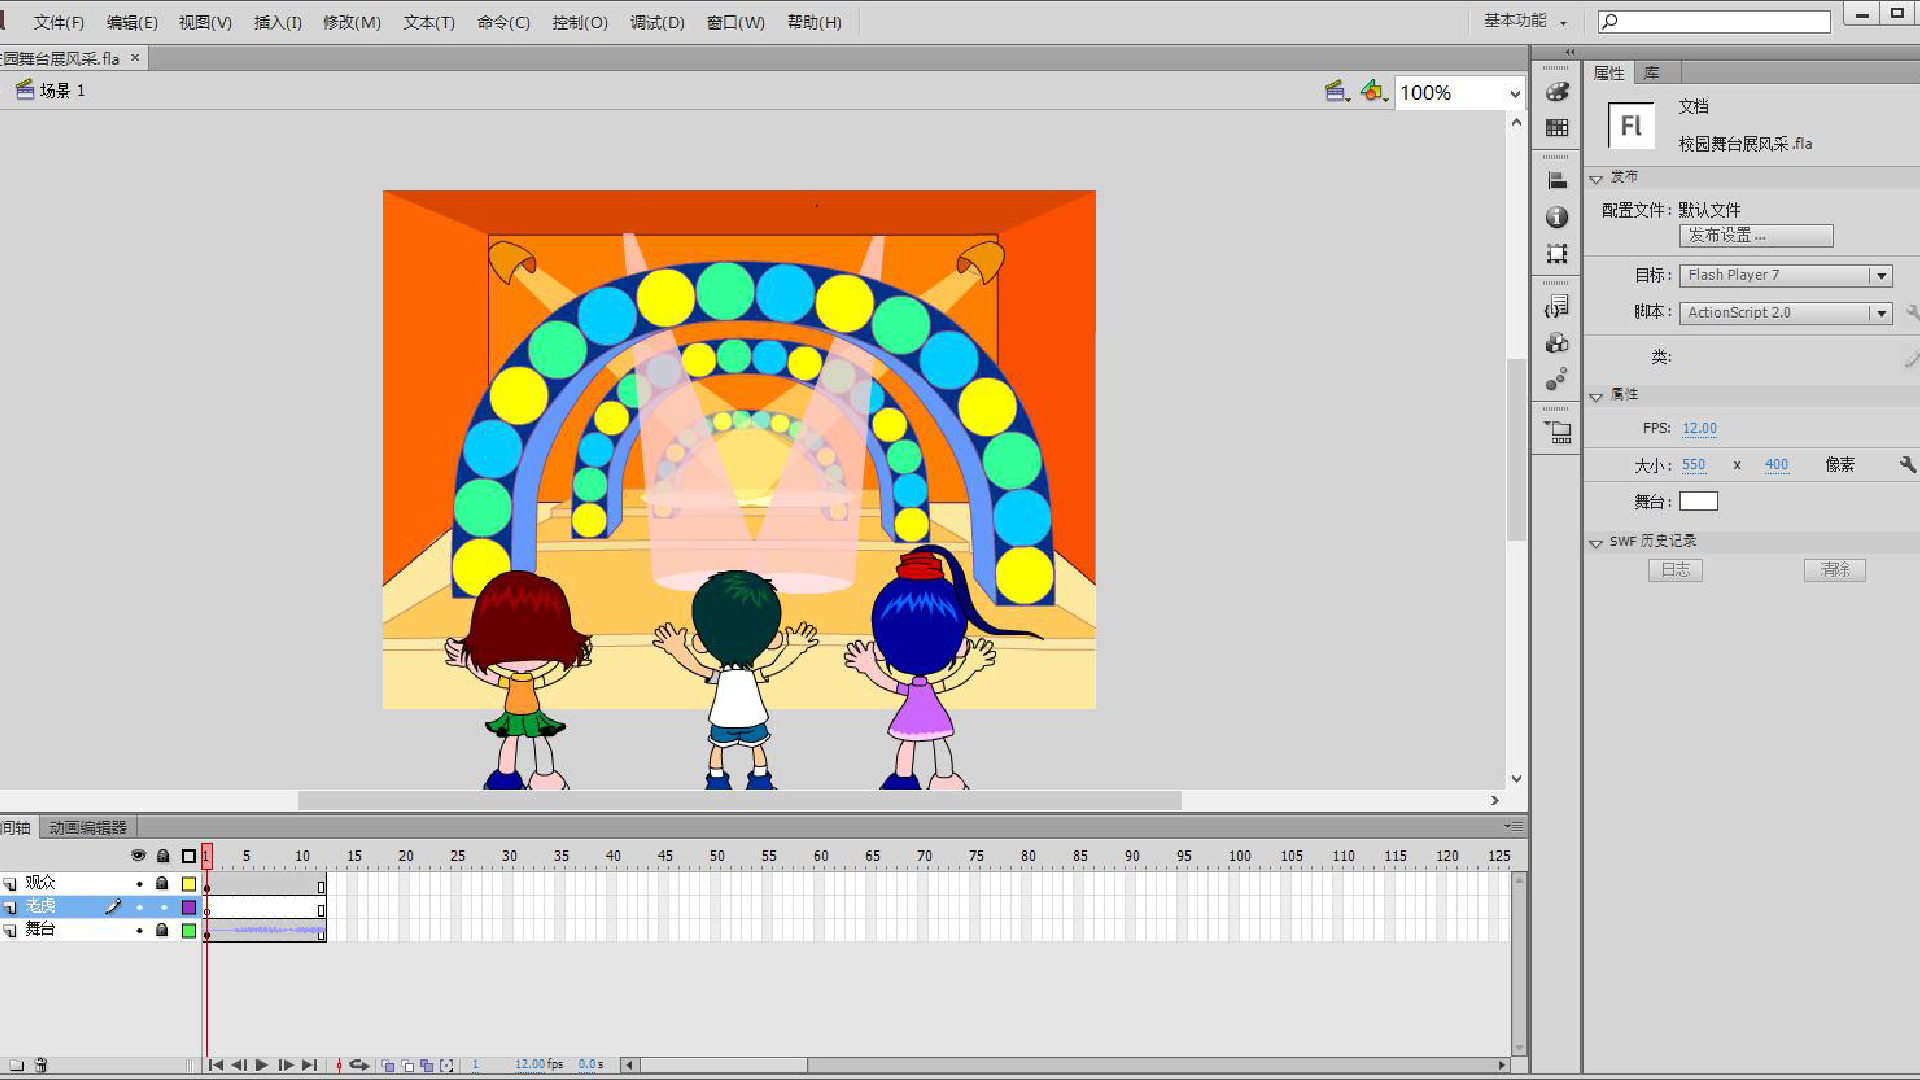Expand the collapsed icon panel dock
Viewport: 1920px width, 1080px height.
click(1570, 52)
